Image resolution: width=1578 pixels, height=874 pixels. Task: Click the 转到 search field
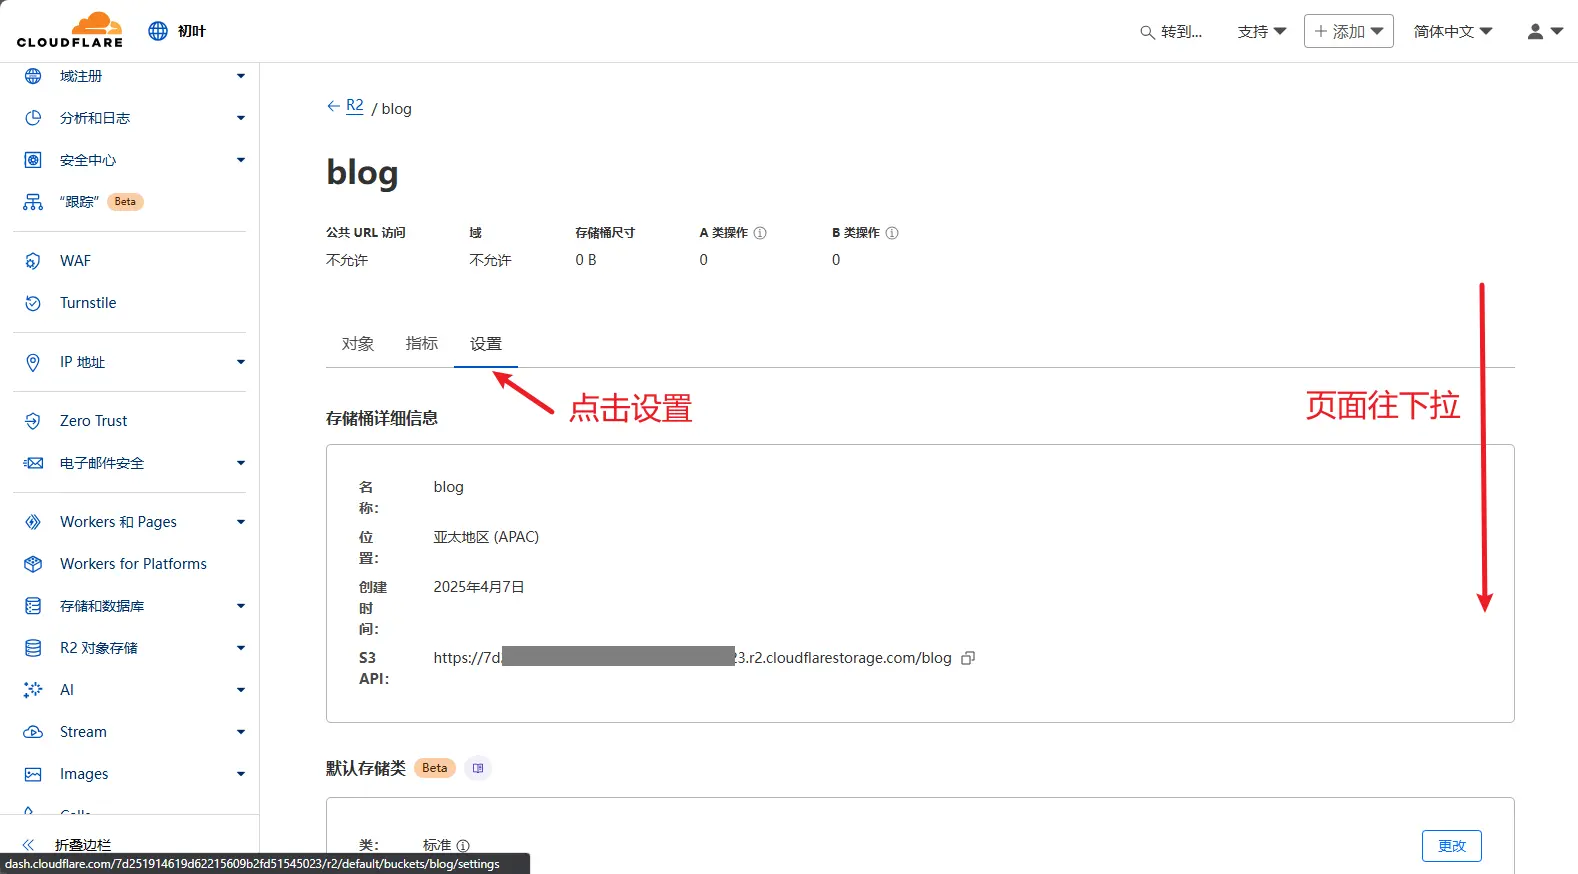tap(1171, 32)
